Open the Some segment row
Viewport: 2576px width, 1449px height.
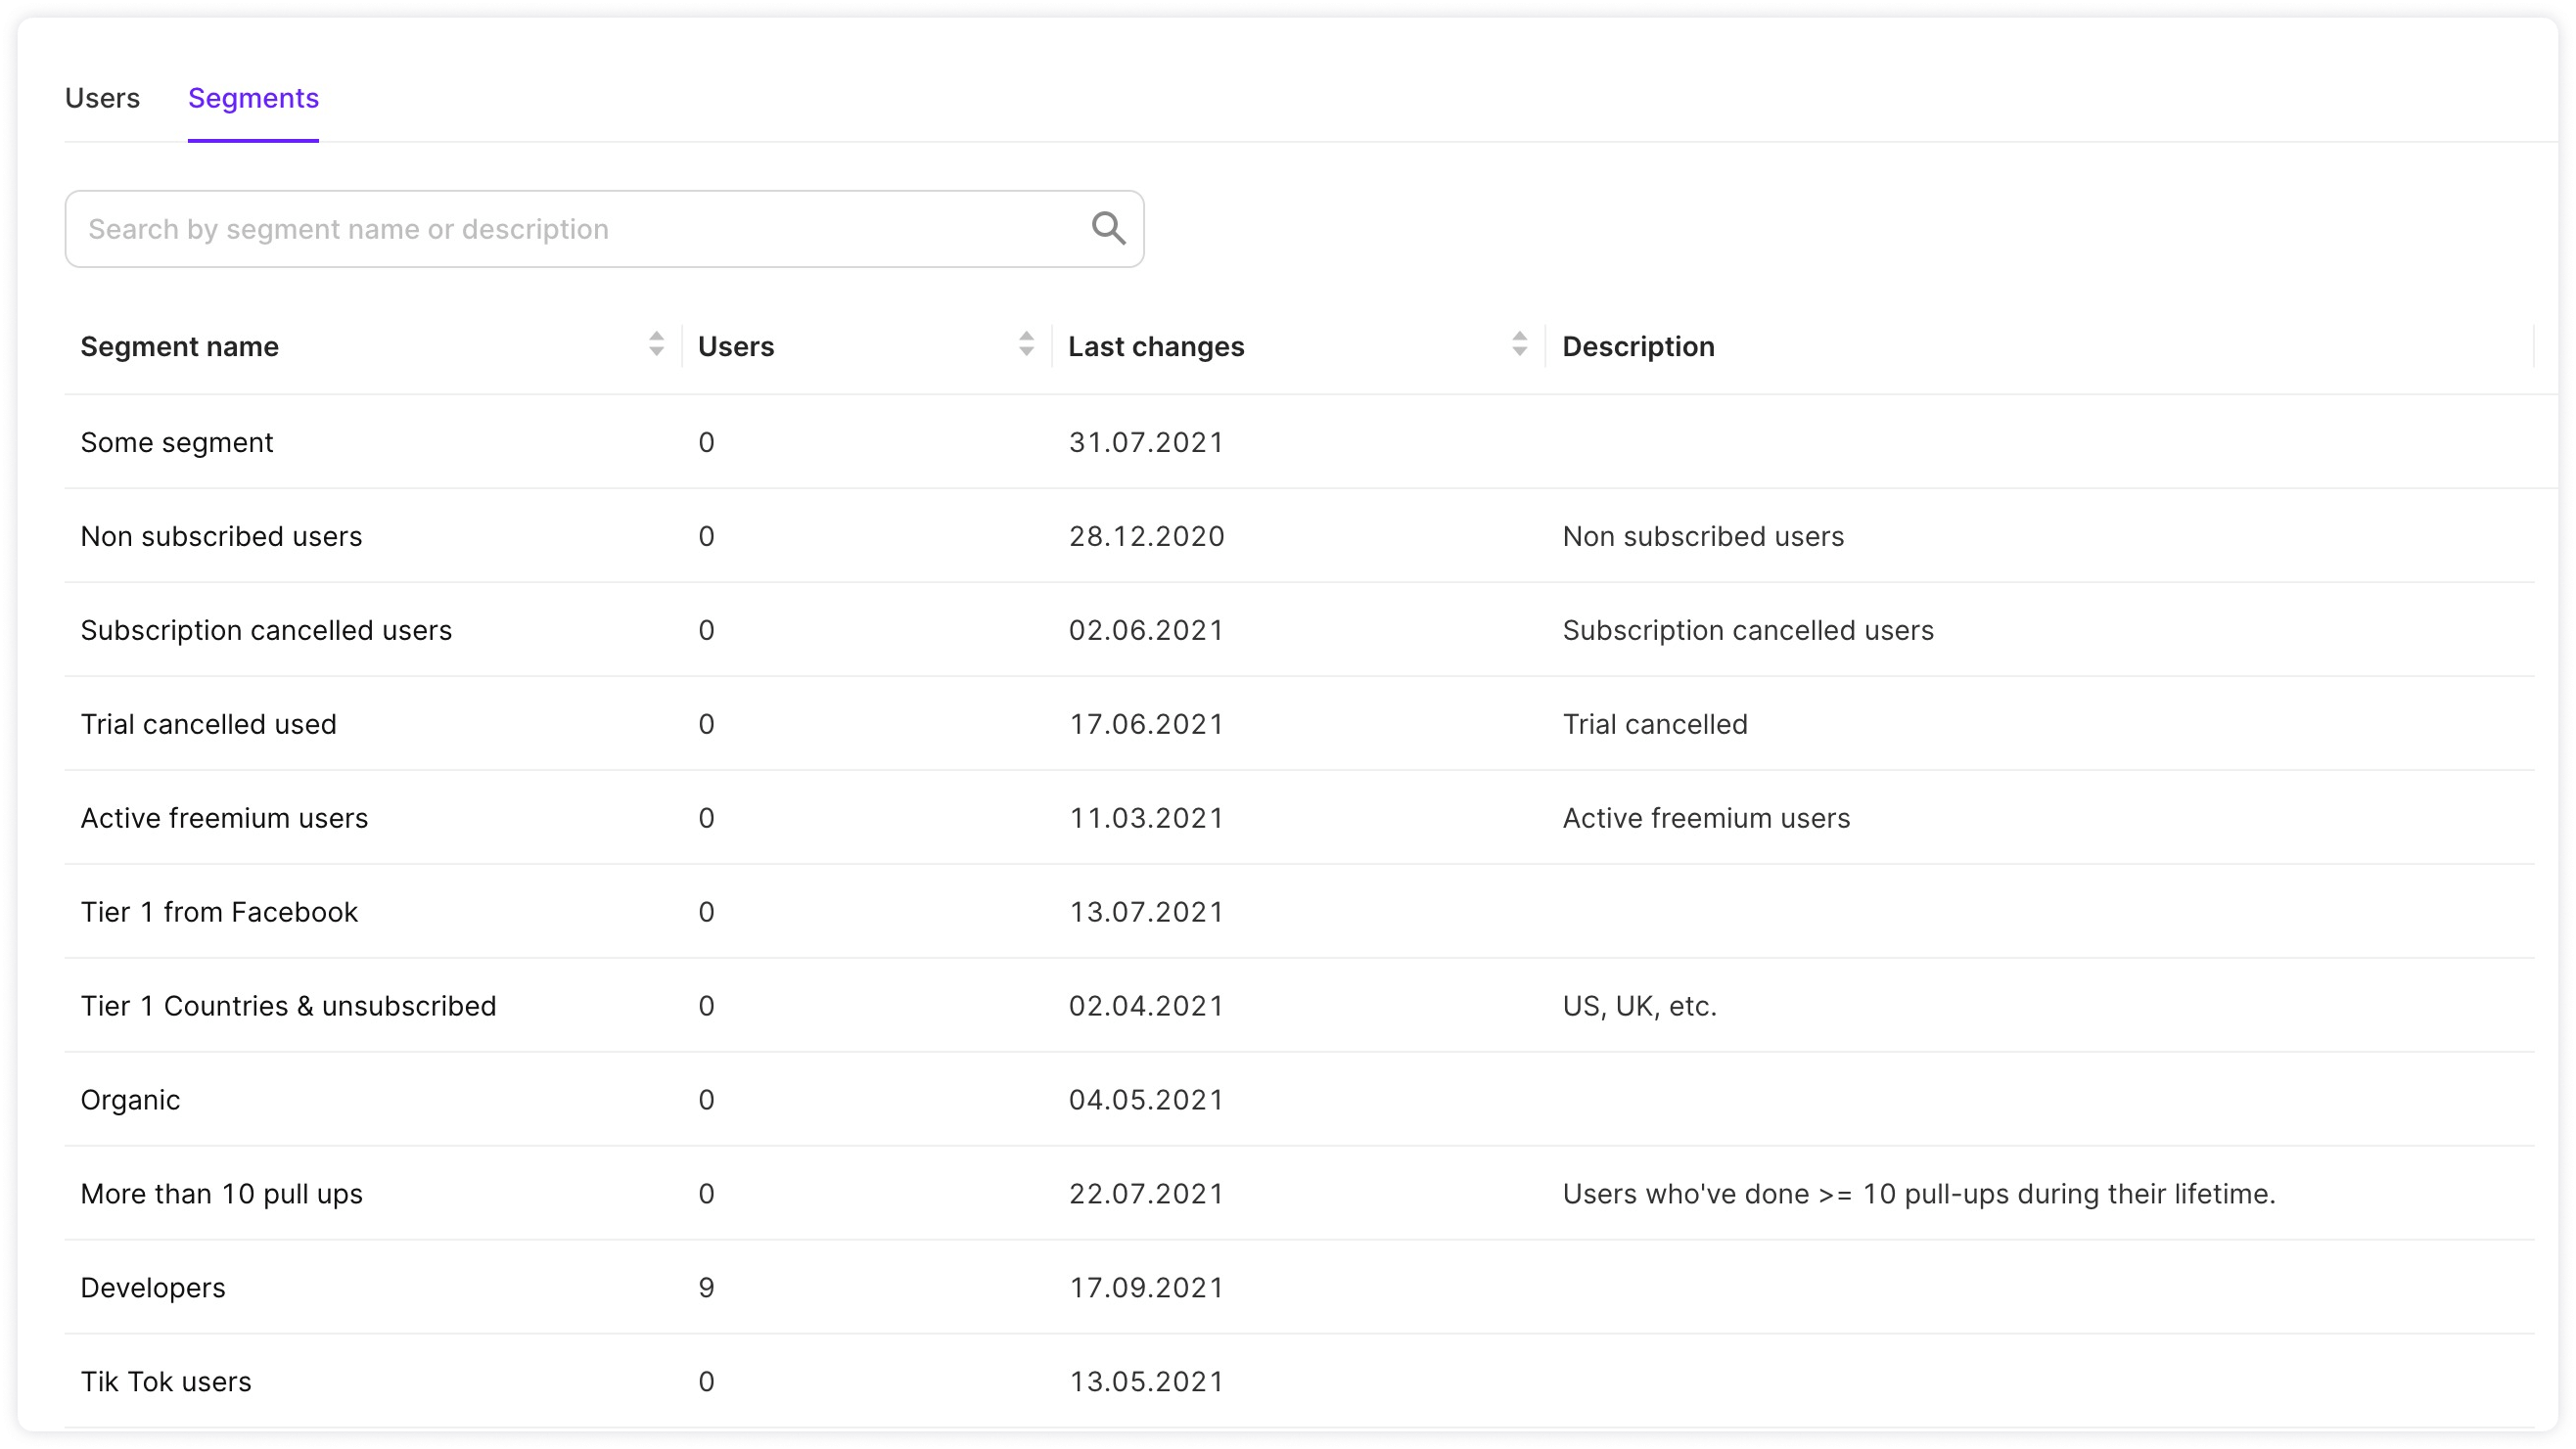click(x=177, y=442)
